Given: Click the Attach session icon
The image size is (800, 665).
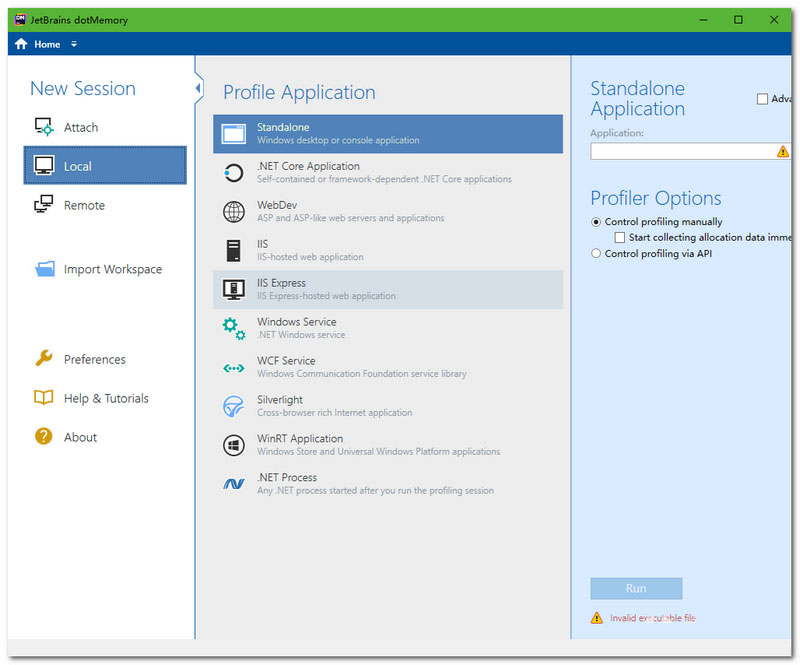Looking at the screenshot, I should 44,127.
